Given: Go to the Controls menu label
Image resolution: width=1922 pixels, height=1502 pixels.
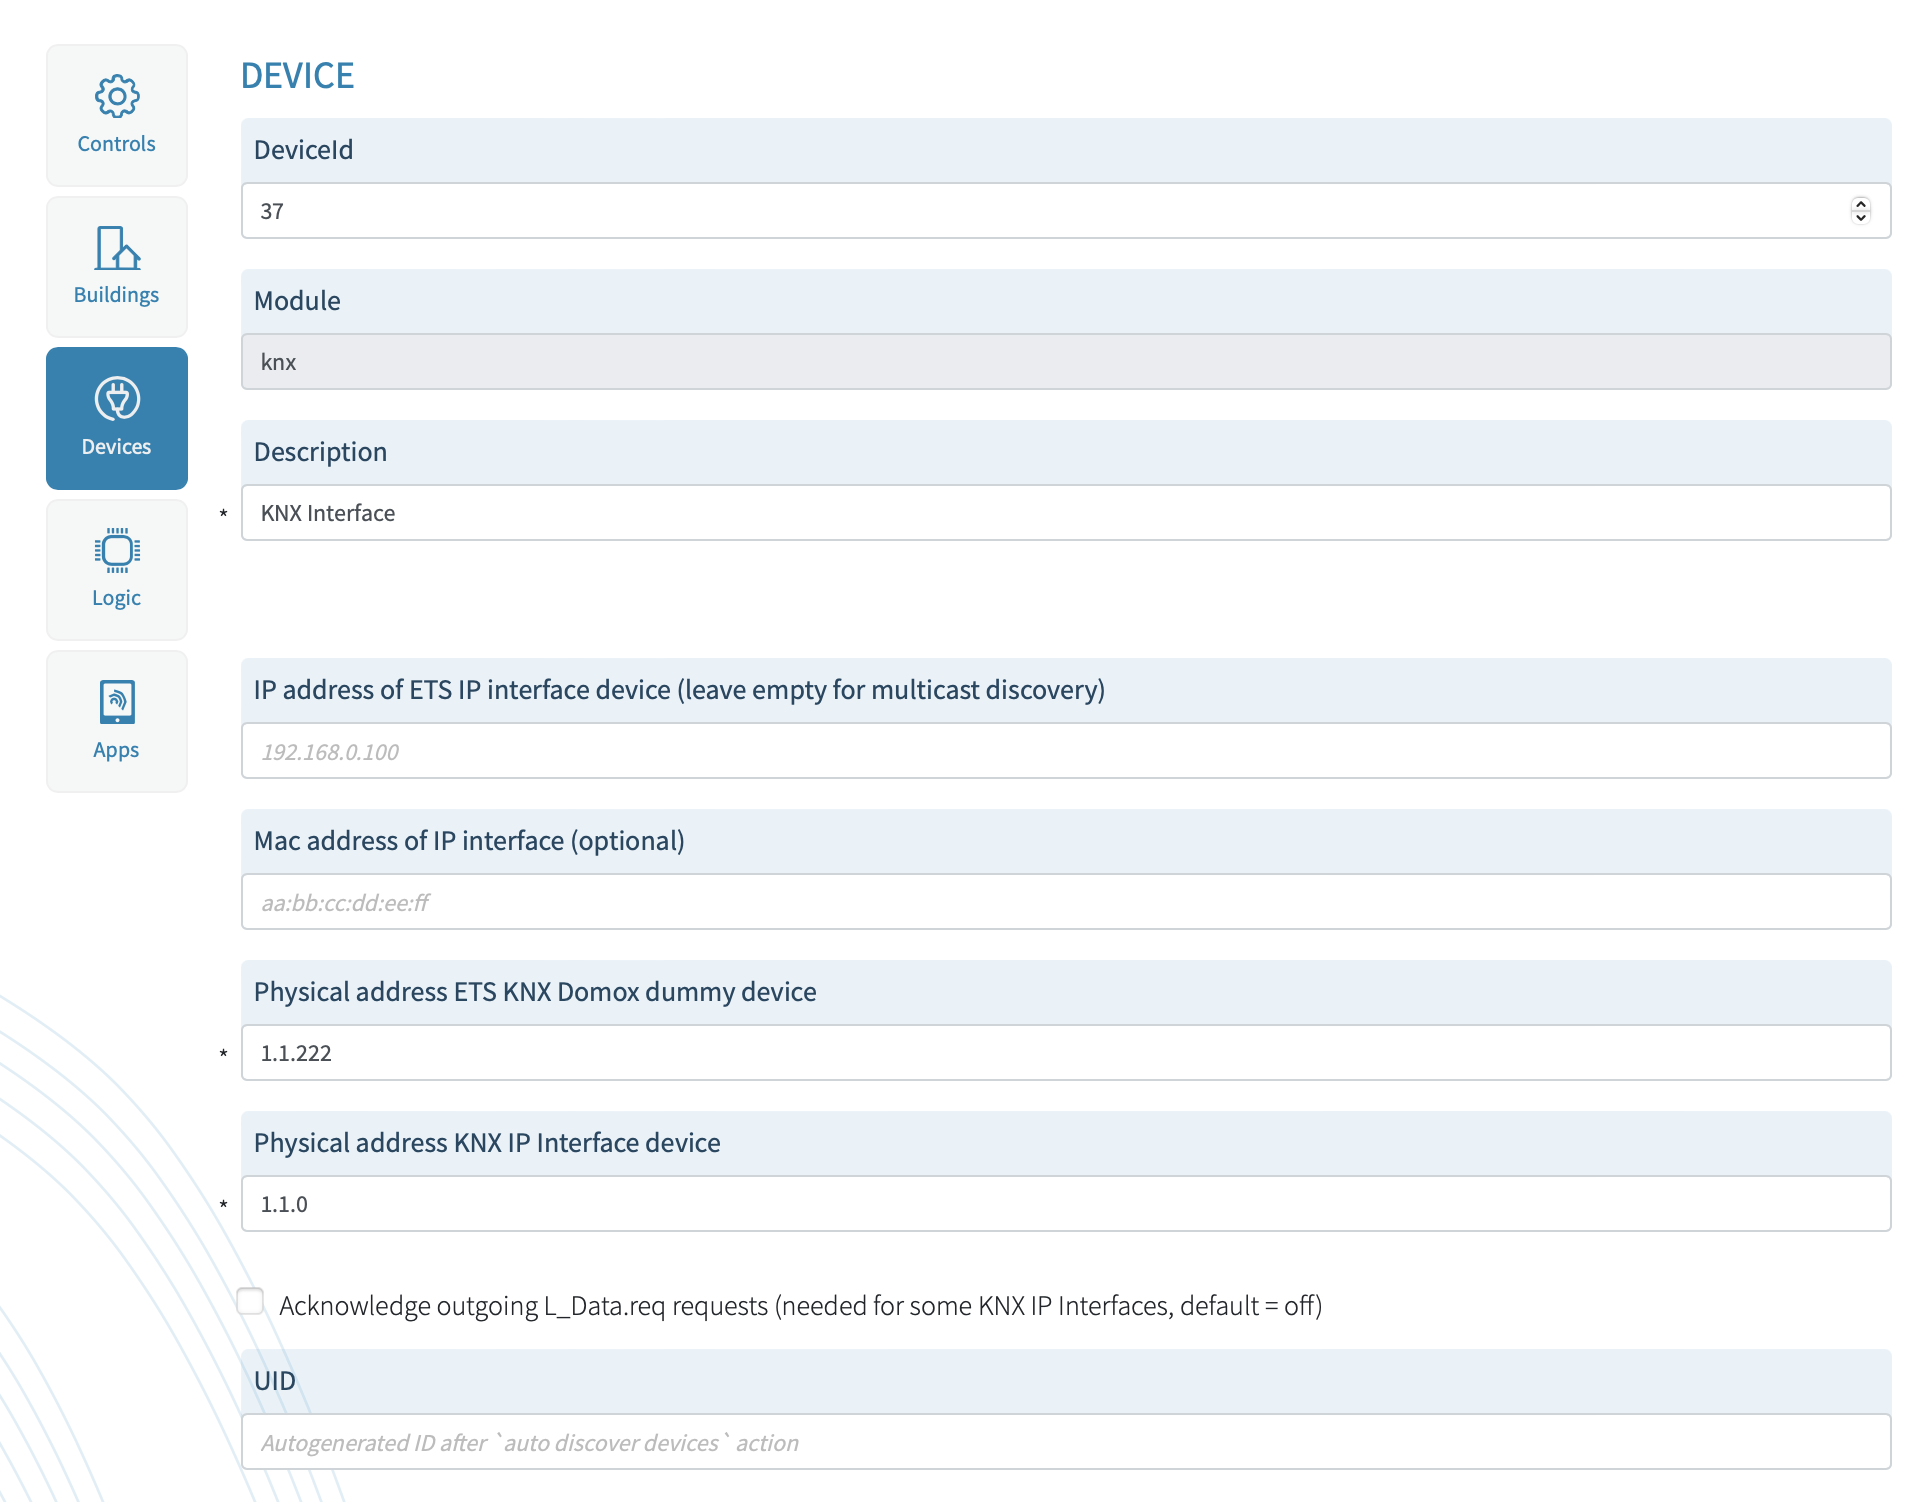Looking at the screenshot, I should 117,144.
